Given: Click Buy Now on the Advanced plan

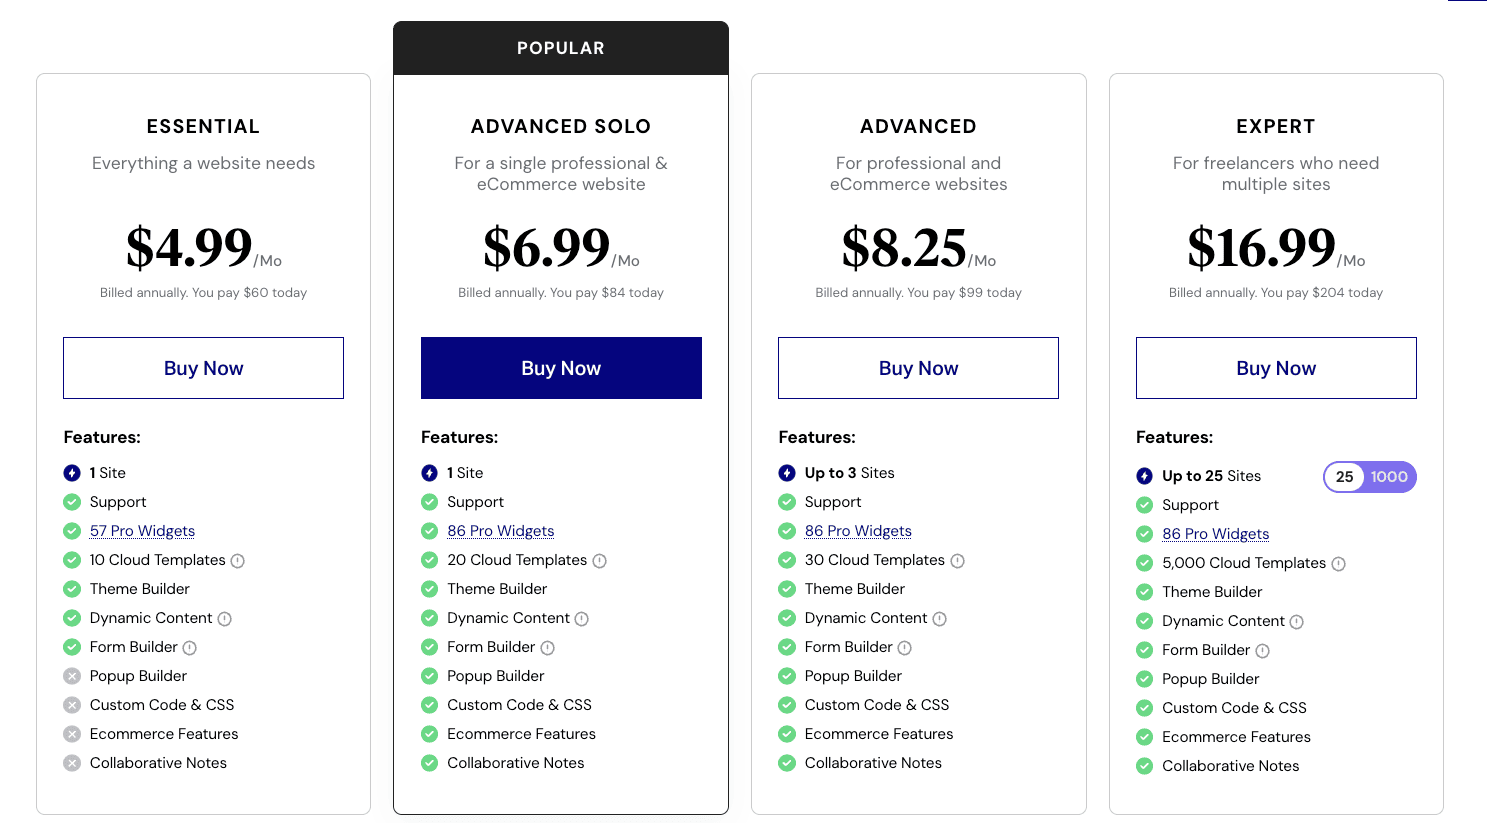Looking at the screenshot, I should point(918,367).
